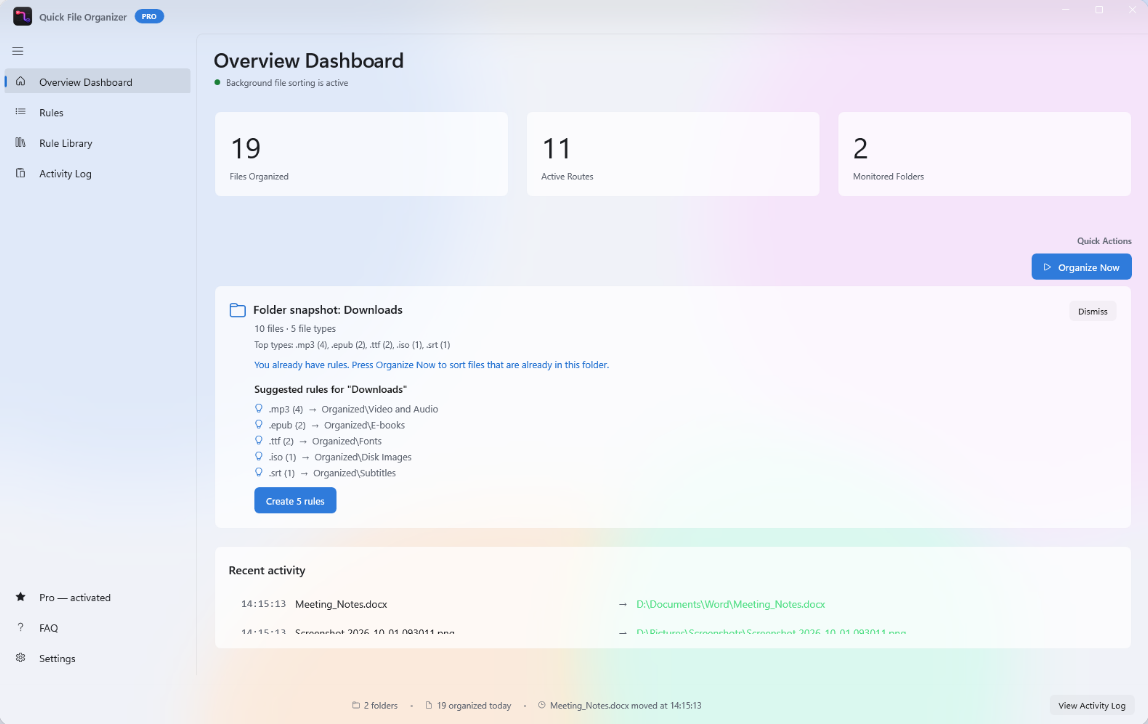
Task: Open the FAQ section
Action: point(97,627)
